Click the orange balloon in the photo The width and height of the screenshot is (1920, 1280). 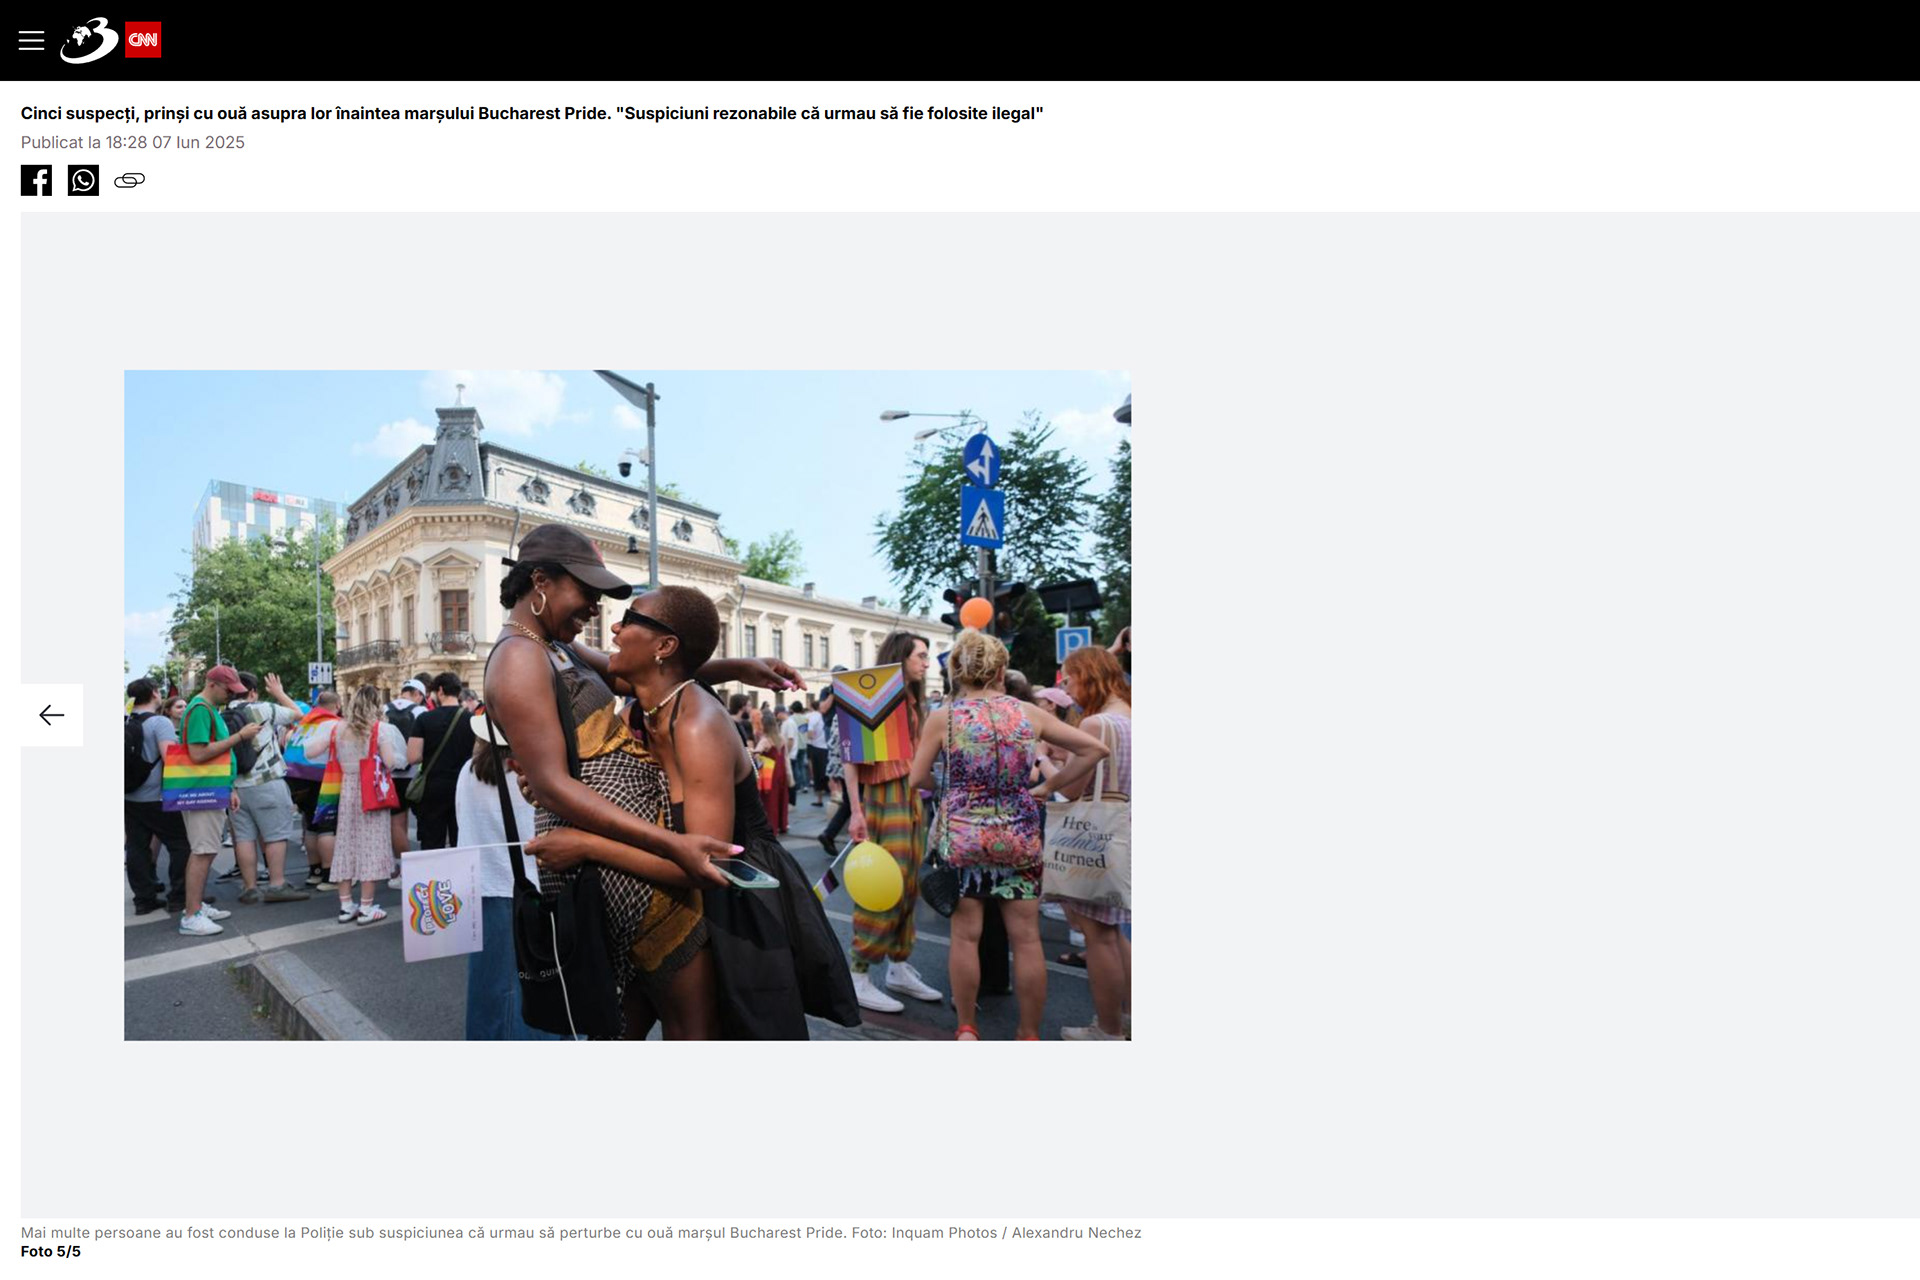[x=975, y=612]
